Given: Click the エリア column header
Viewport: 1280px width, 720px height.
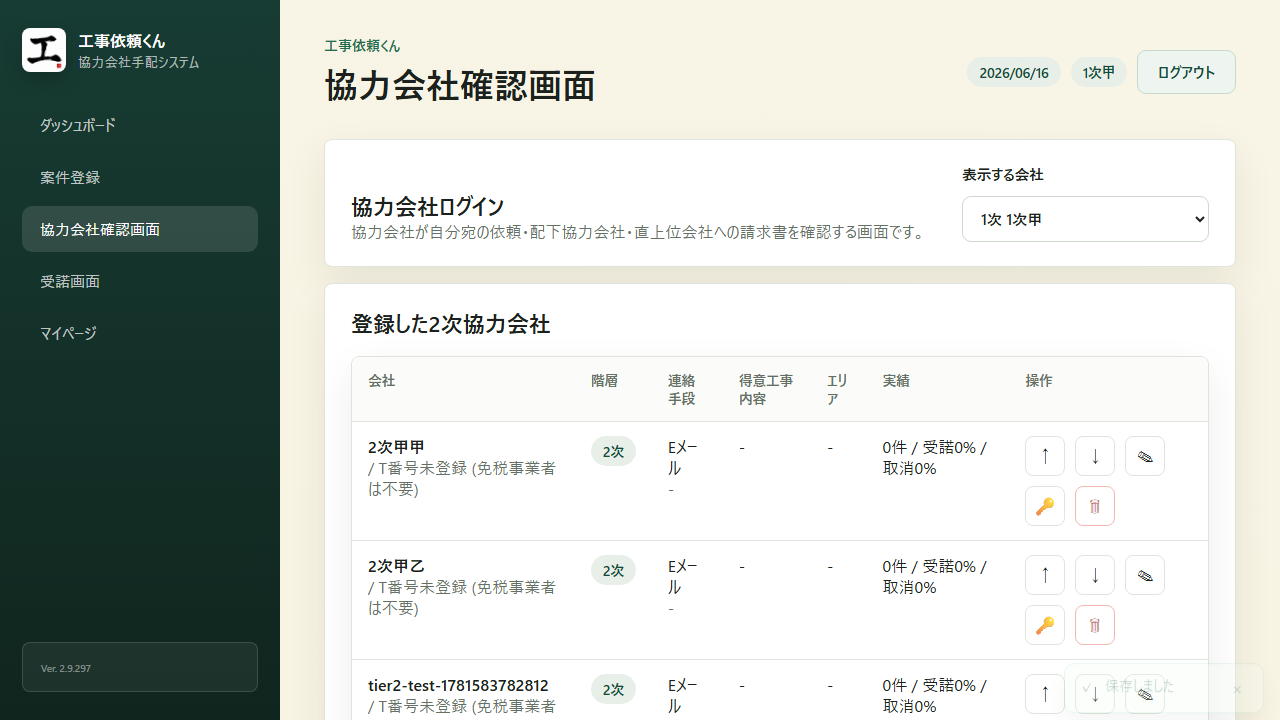Looking at the screenshot, I should (x=837, y=389).
